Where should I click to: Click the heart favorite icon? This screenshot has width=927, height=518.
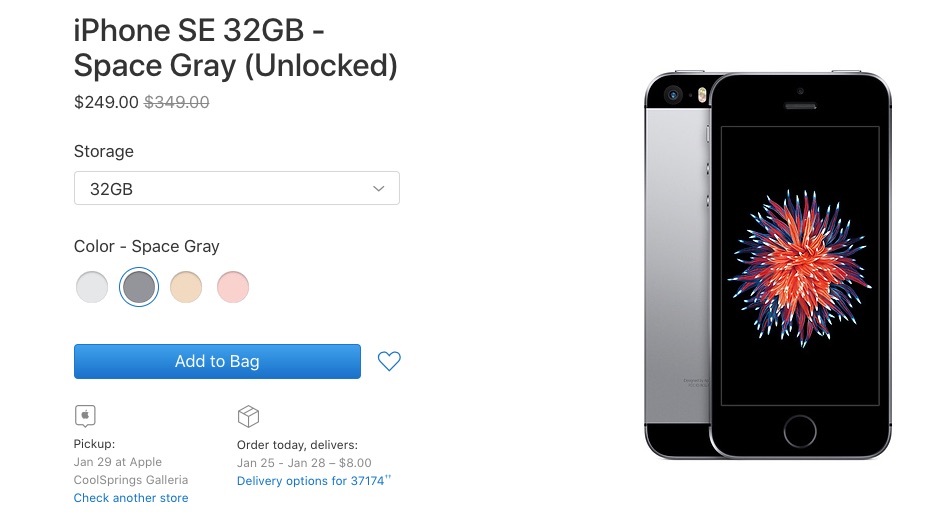tap(389, 361)
